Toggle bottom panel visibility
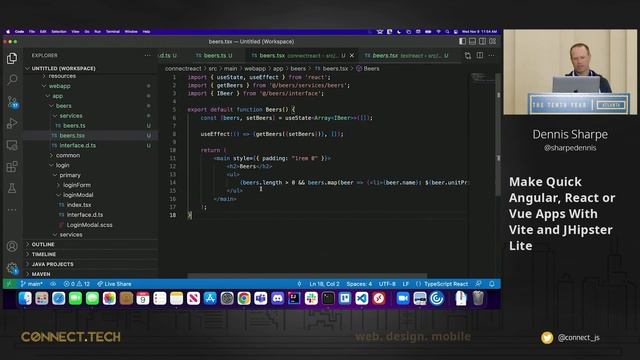The width and height of the screenshot is (640, 360). click(472, 41)
